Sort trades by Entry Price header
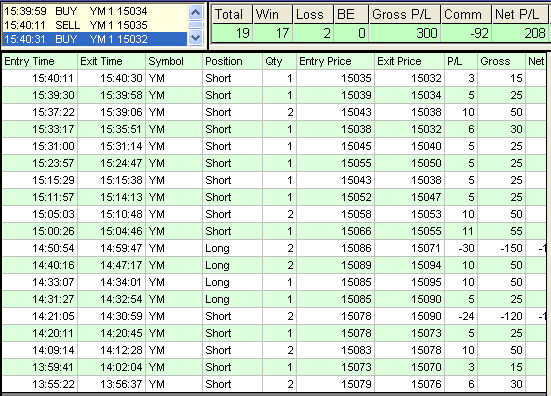The image size is (551, 396). click(x=336, y=61)
